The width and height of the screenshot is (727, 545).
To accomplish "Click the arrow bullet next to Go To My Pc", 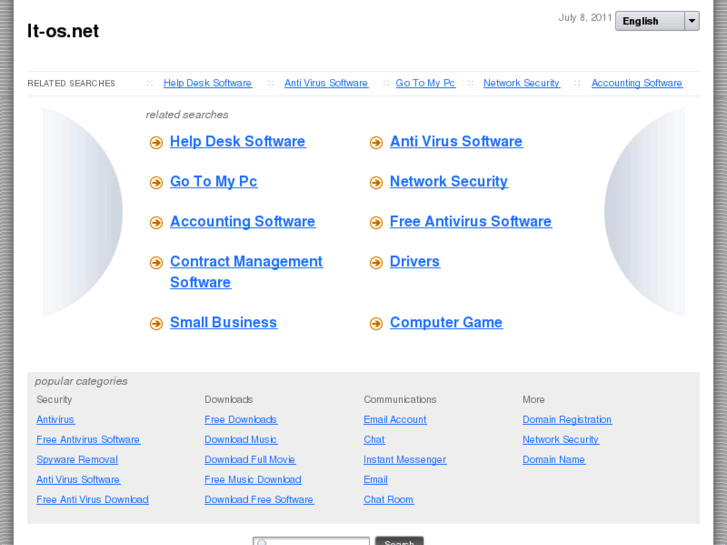I will (156, 183).
